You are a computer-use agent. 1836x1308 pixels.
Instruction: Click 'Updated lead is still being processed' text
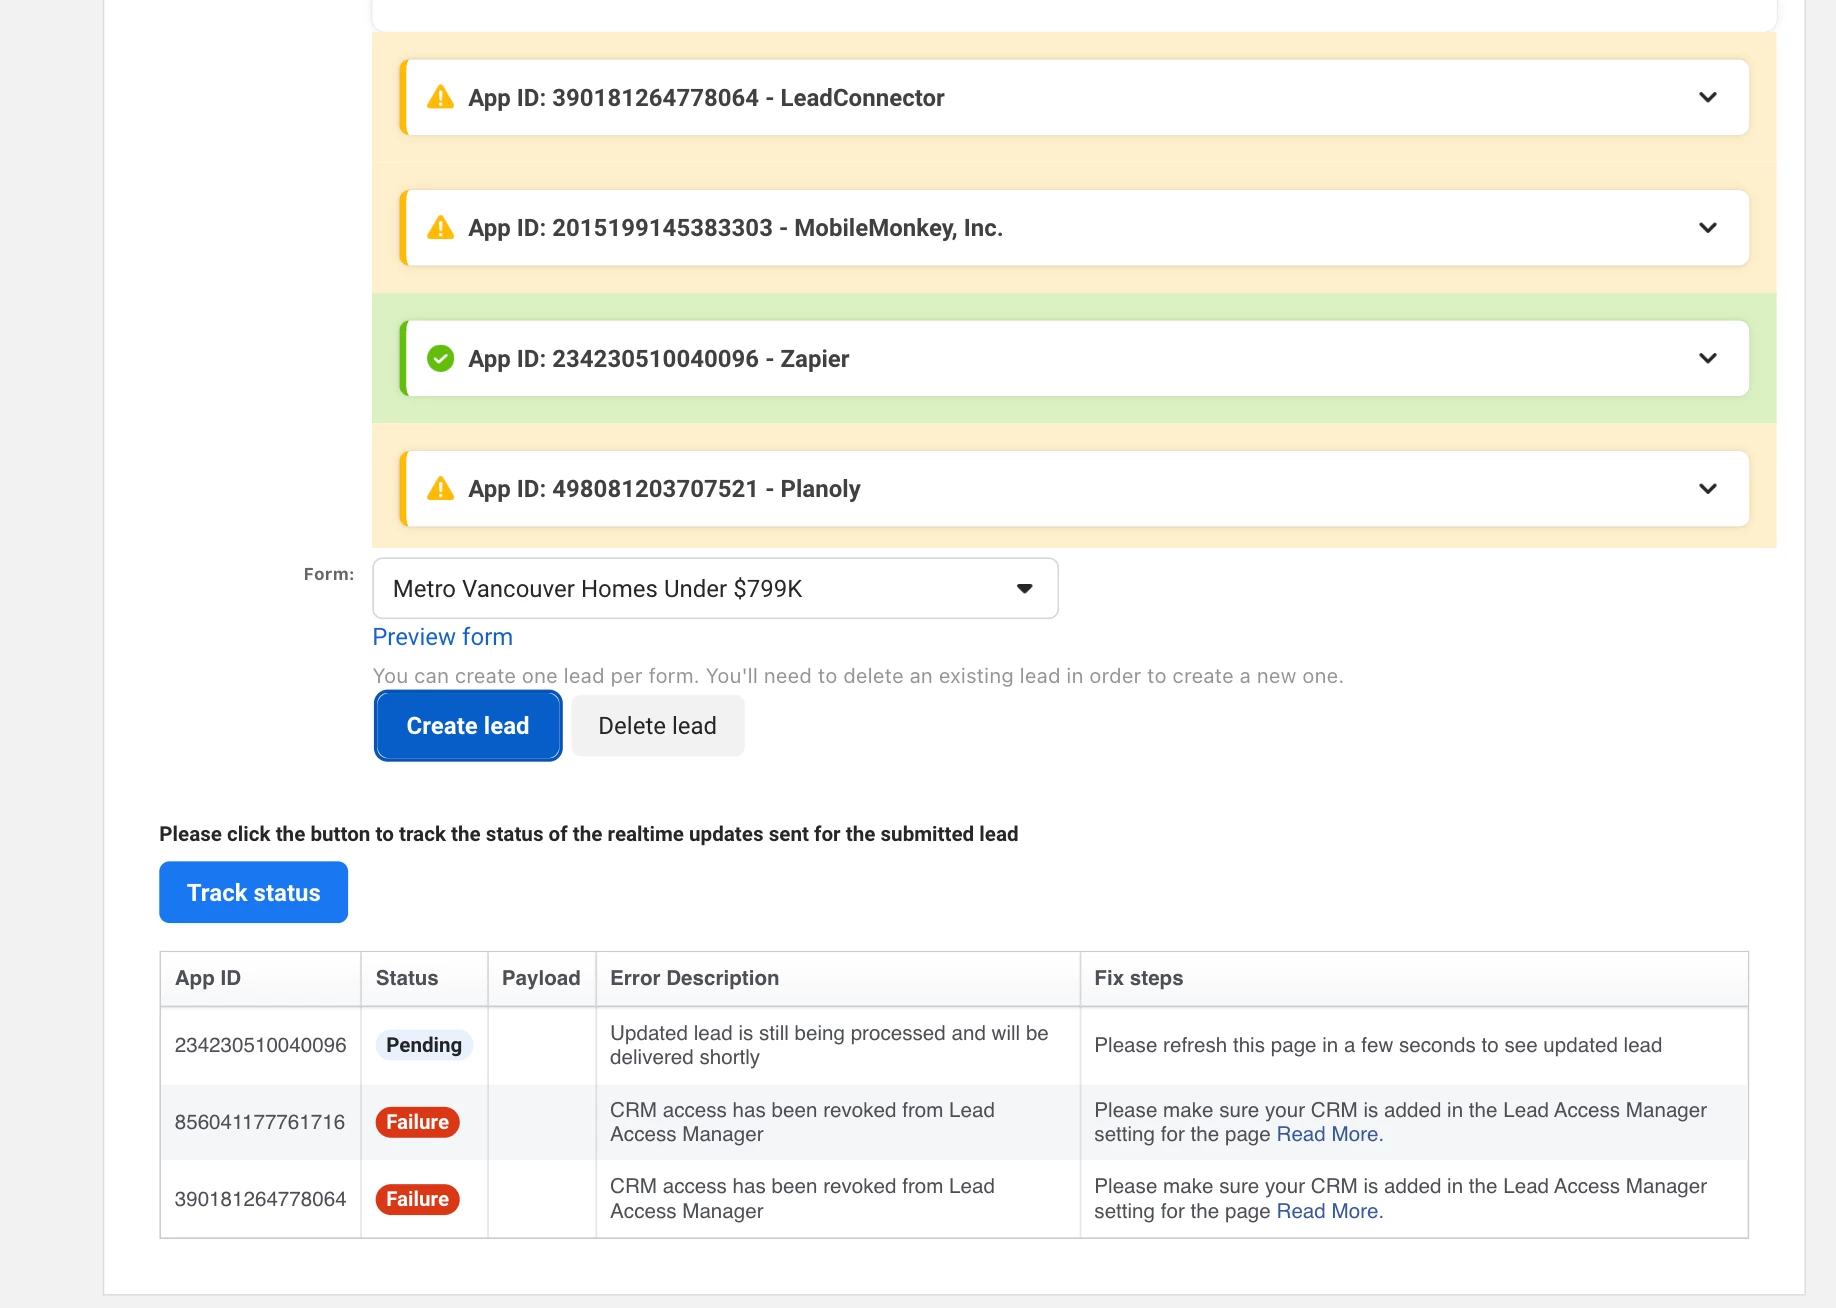(829, 1045)
